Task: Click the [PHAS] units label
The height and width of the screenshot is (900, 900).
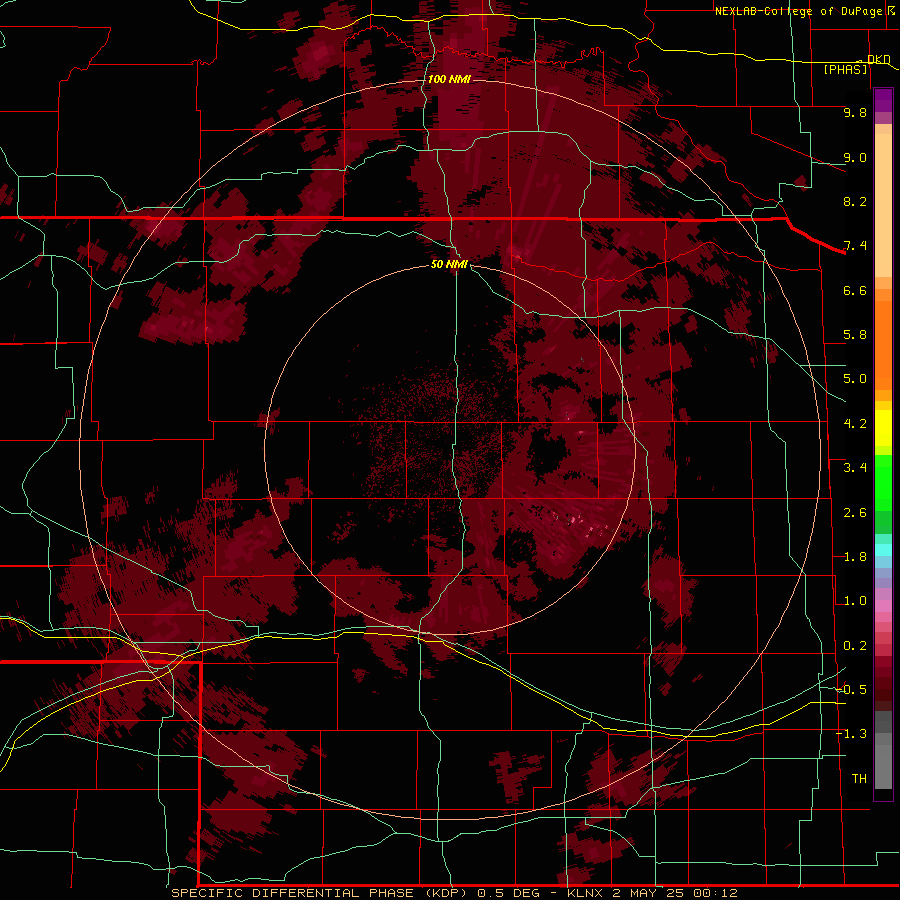Action: click(x=845, y=70)
